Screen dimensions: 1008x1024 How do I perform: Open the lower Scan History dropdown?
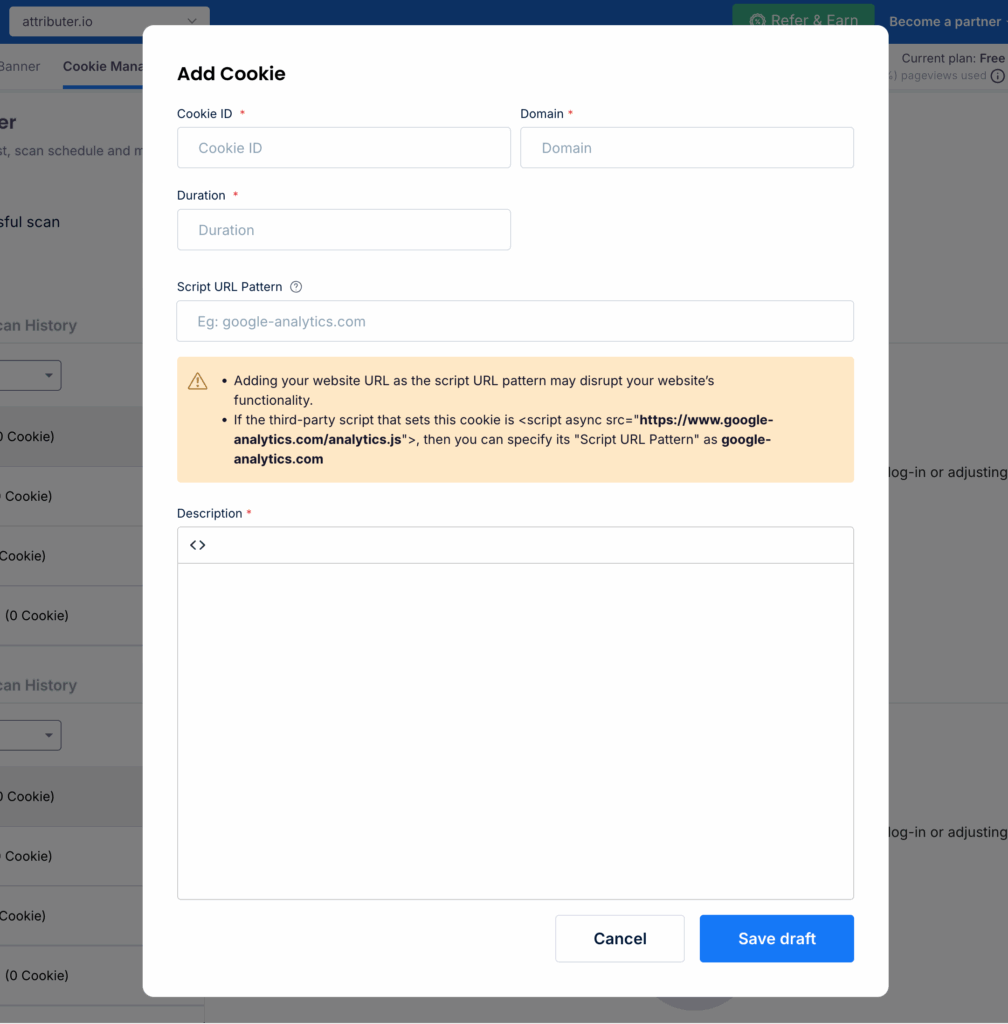(30, 735)
